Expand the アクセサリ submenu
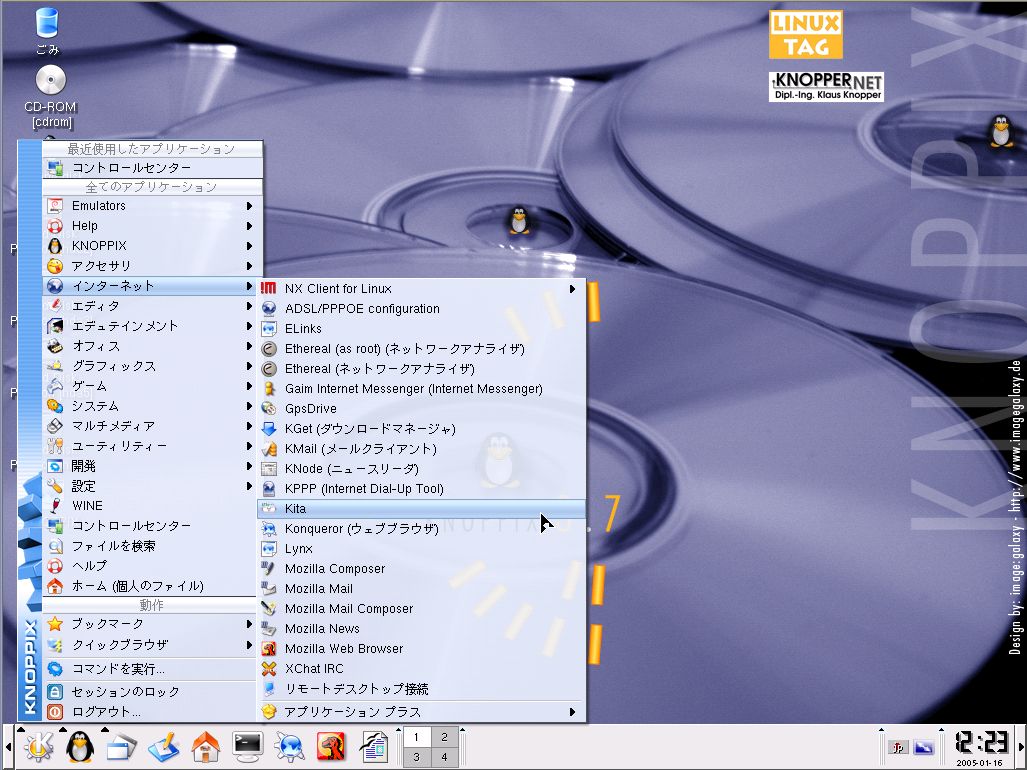The height and width of the screenshot is (770, 1027). click(x=150, y=266)
